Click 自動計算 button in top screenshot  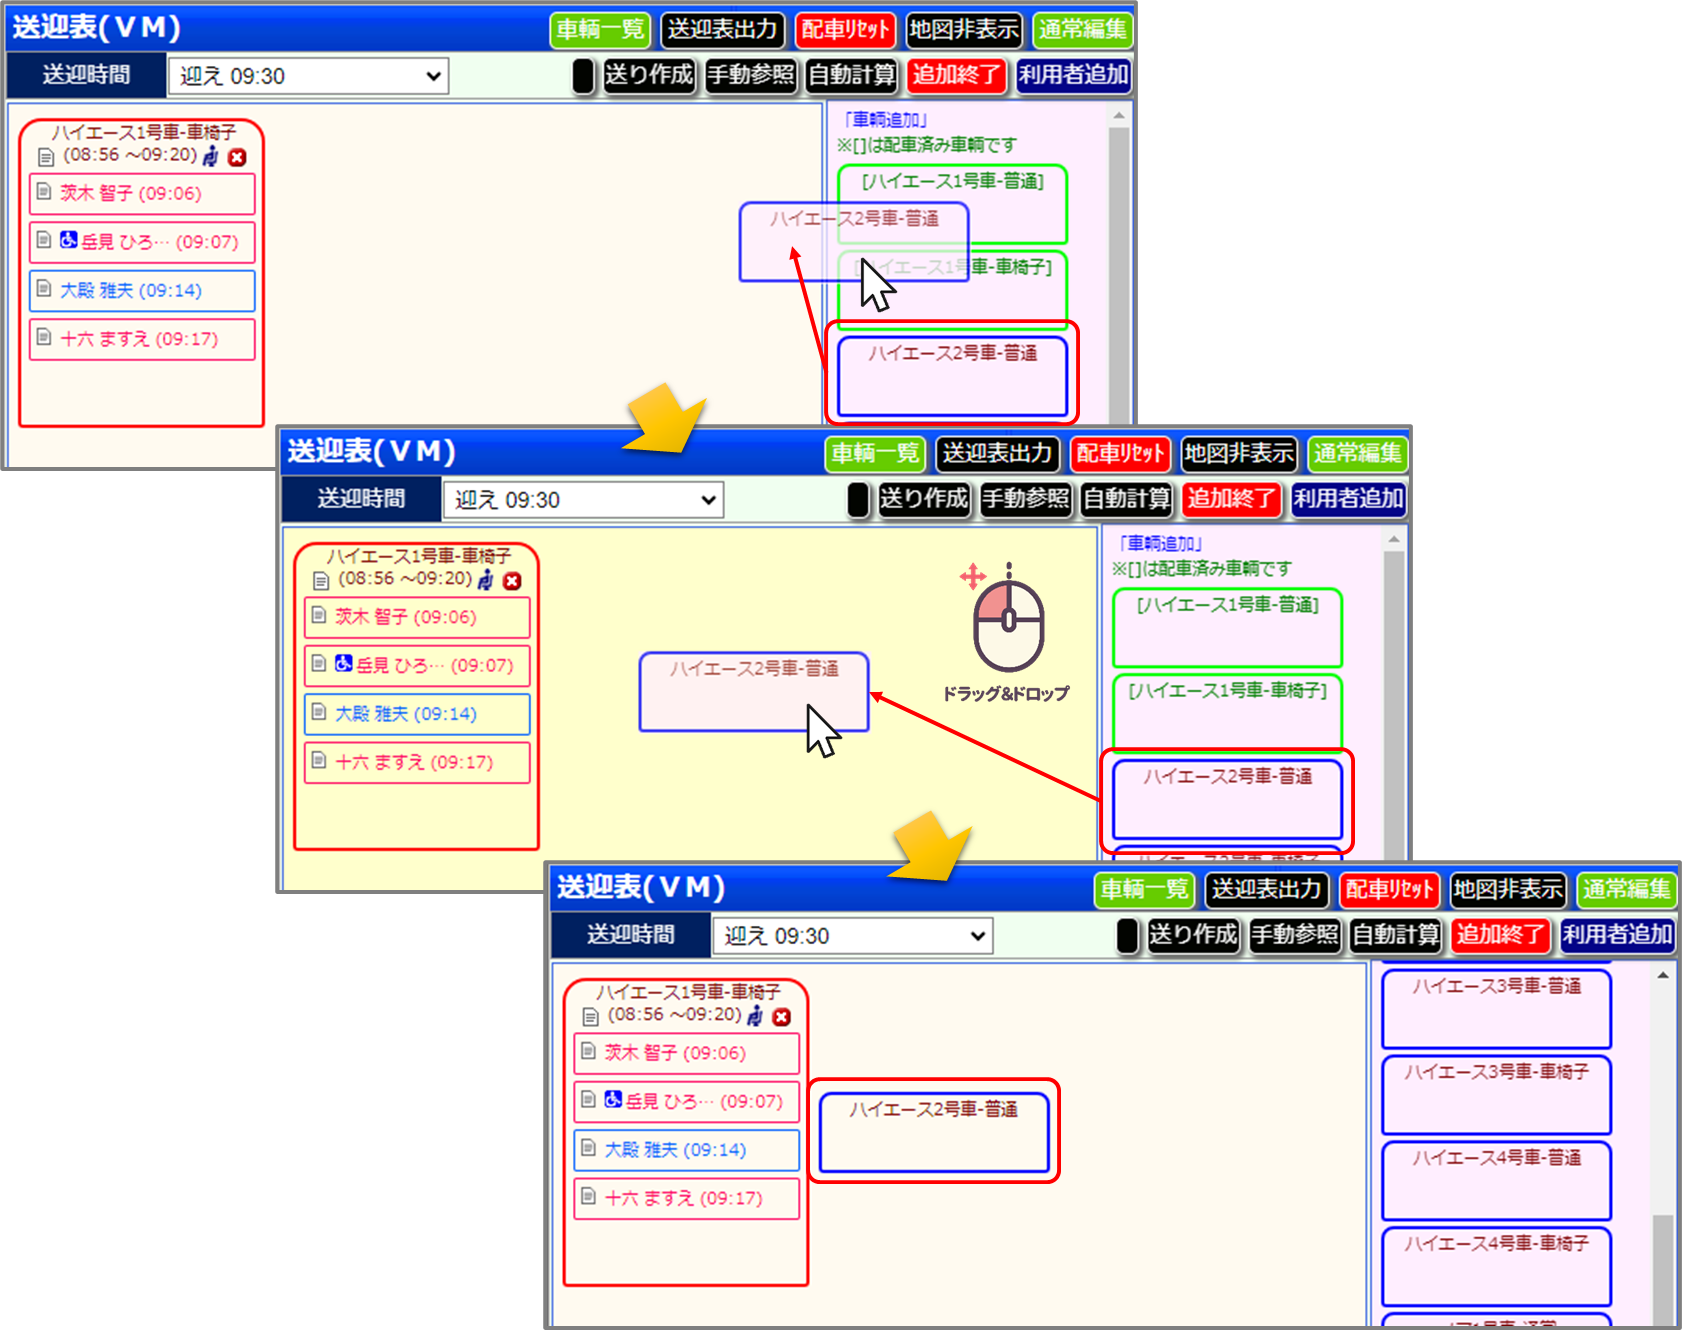[852, 75]
